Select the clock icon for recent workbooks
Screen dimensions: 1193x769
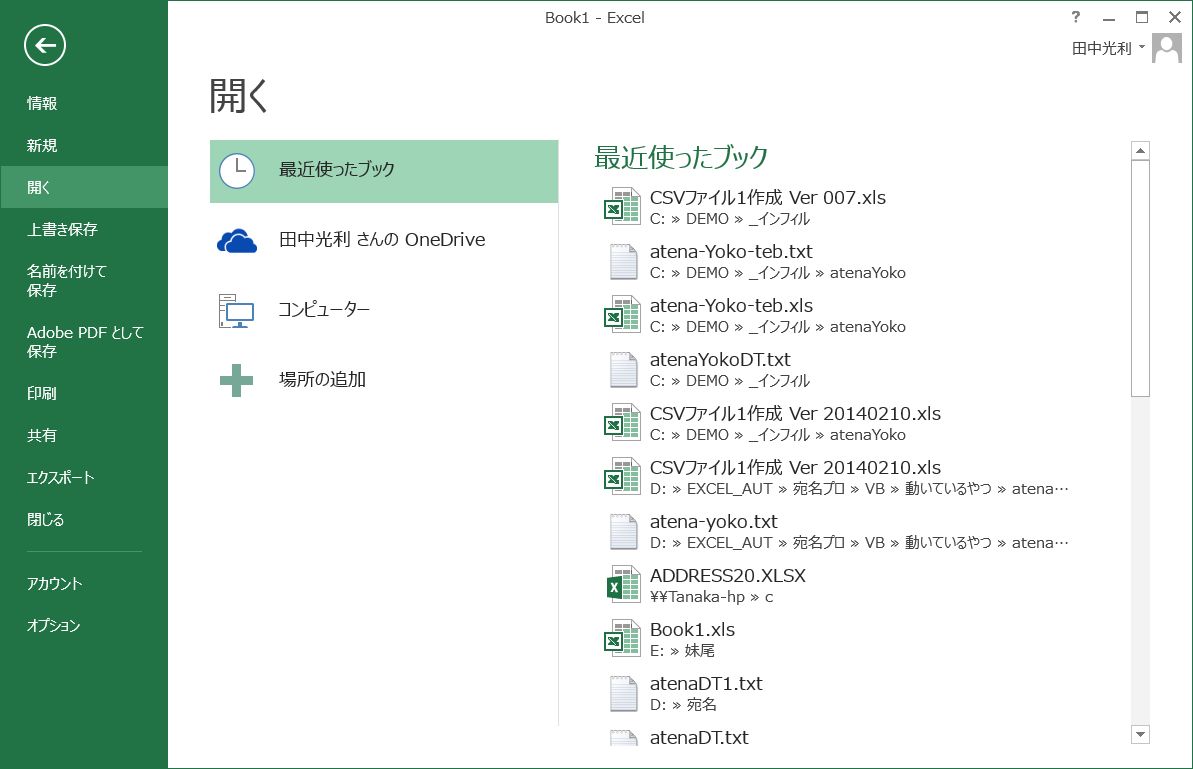point(237,171)
